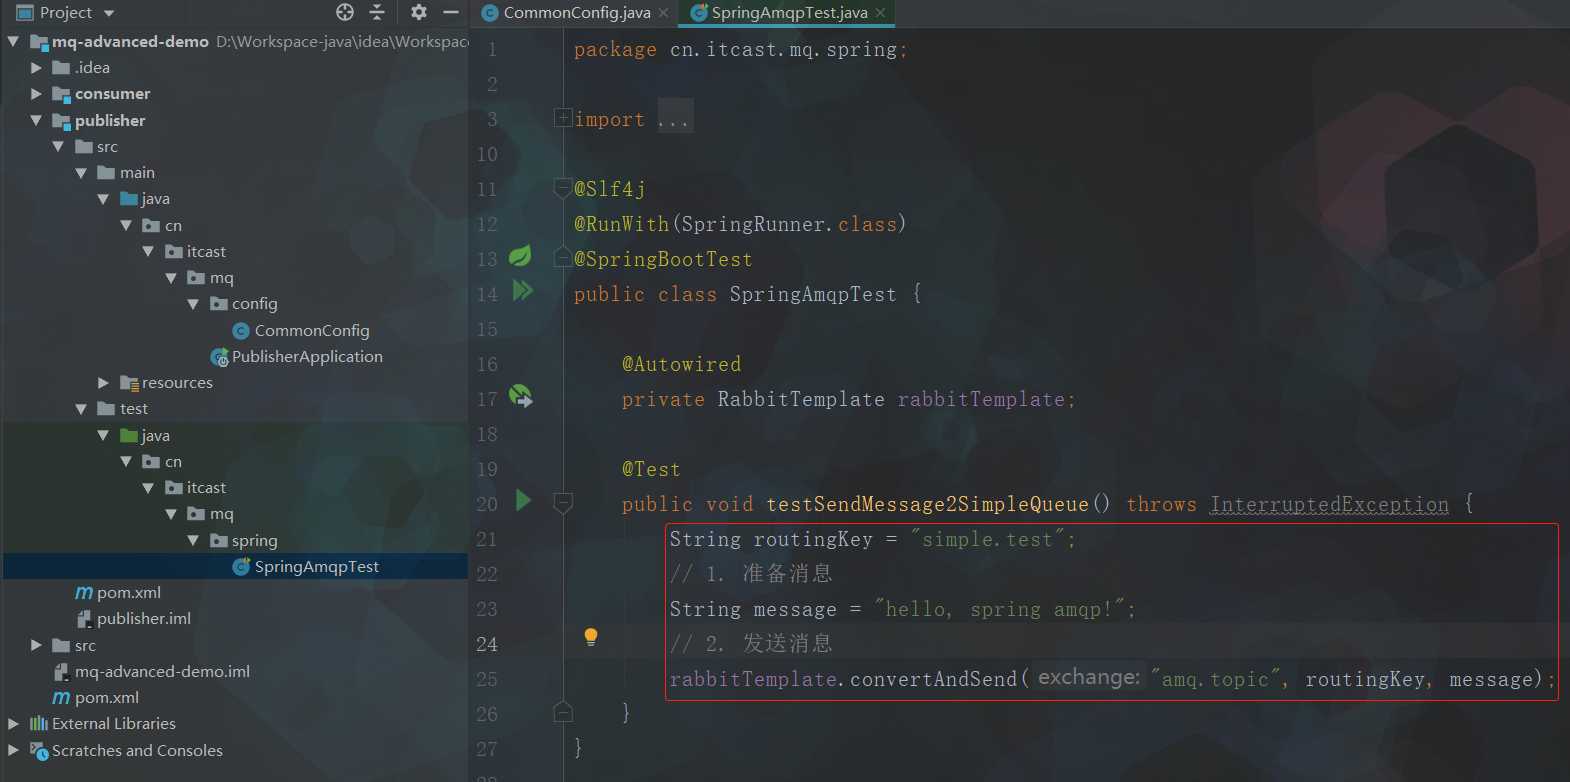
Task: Expand the consumer module
Action: tap(37, 94)
